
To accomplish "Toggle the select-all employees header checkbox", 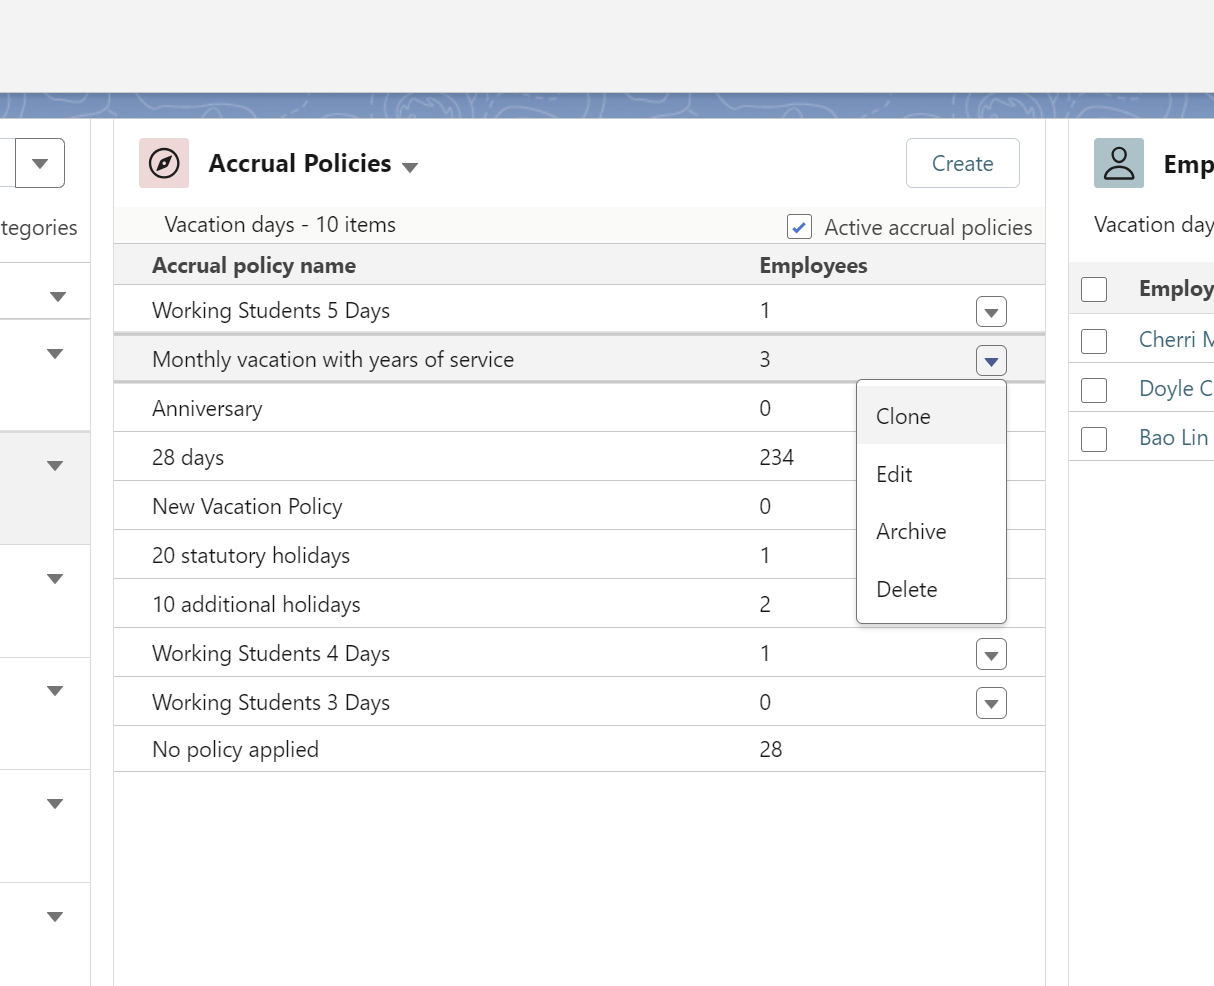I will click(x=1094, y=289).
